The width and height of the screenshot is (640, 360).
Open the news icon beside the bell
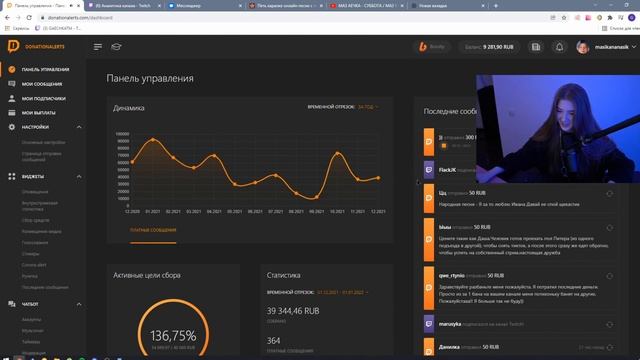(536, 47)
